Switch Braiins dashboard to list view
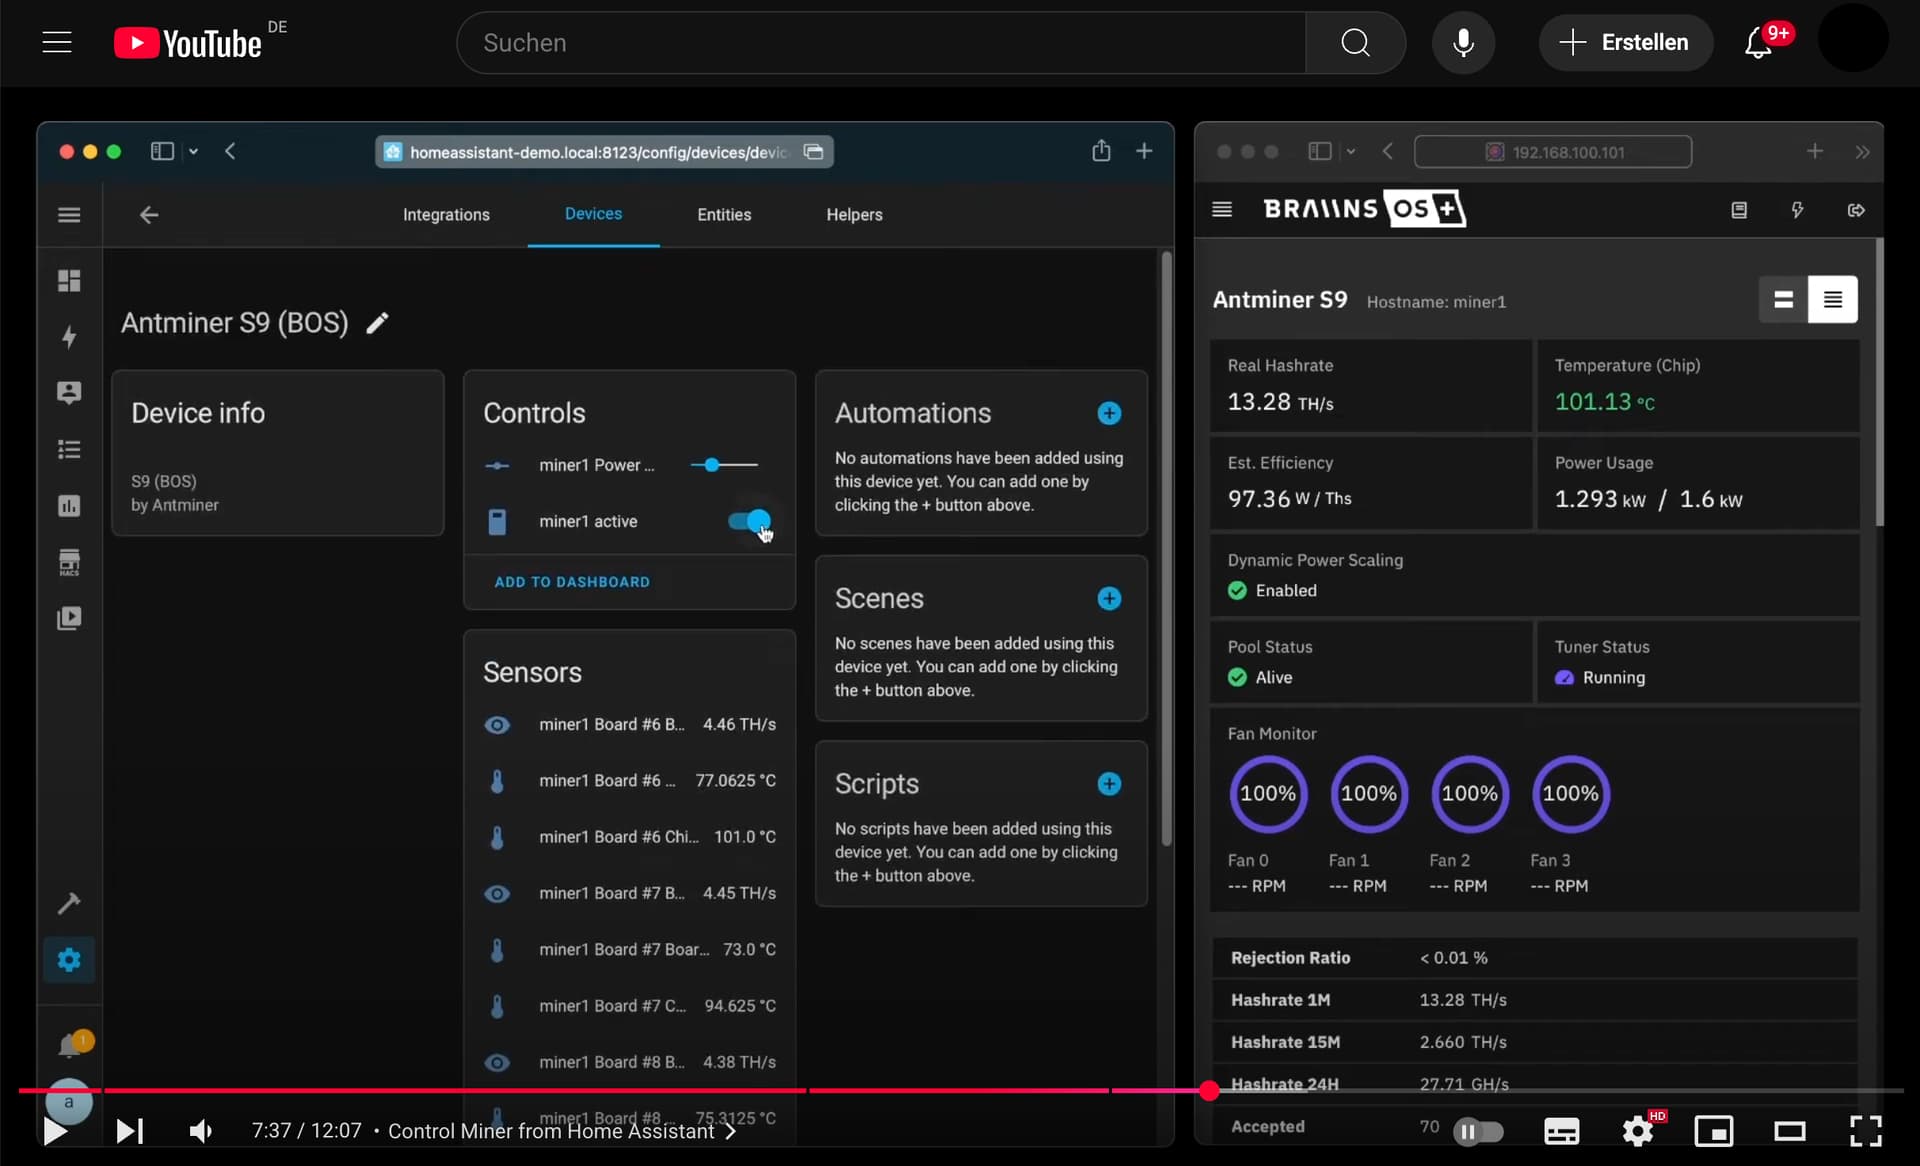The width and height of the screenshot is (1920, 1166). coord(1832,300)
